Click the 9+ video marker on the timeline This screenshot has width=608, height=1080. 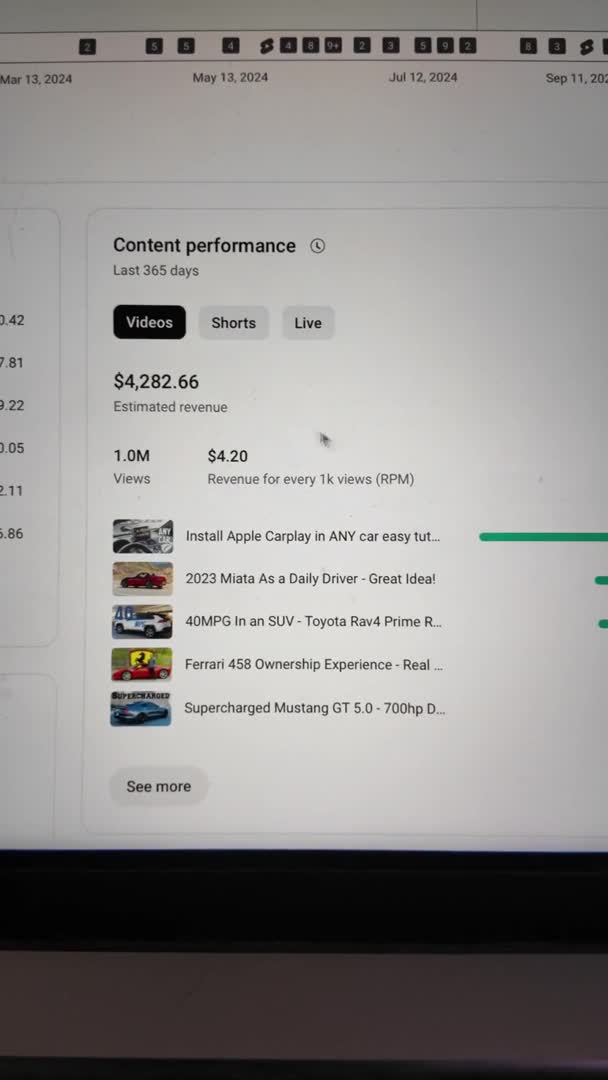pos(333,46)
